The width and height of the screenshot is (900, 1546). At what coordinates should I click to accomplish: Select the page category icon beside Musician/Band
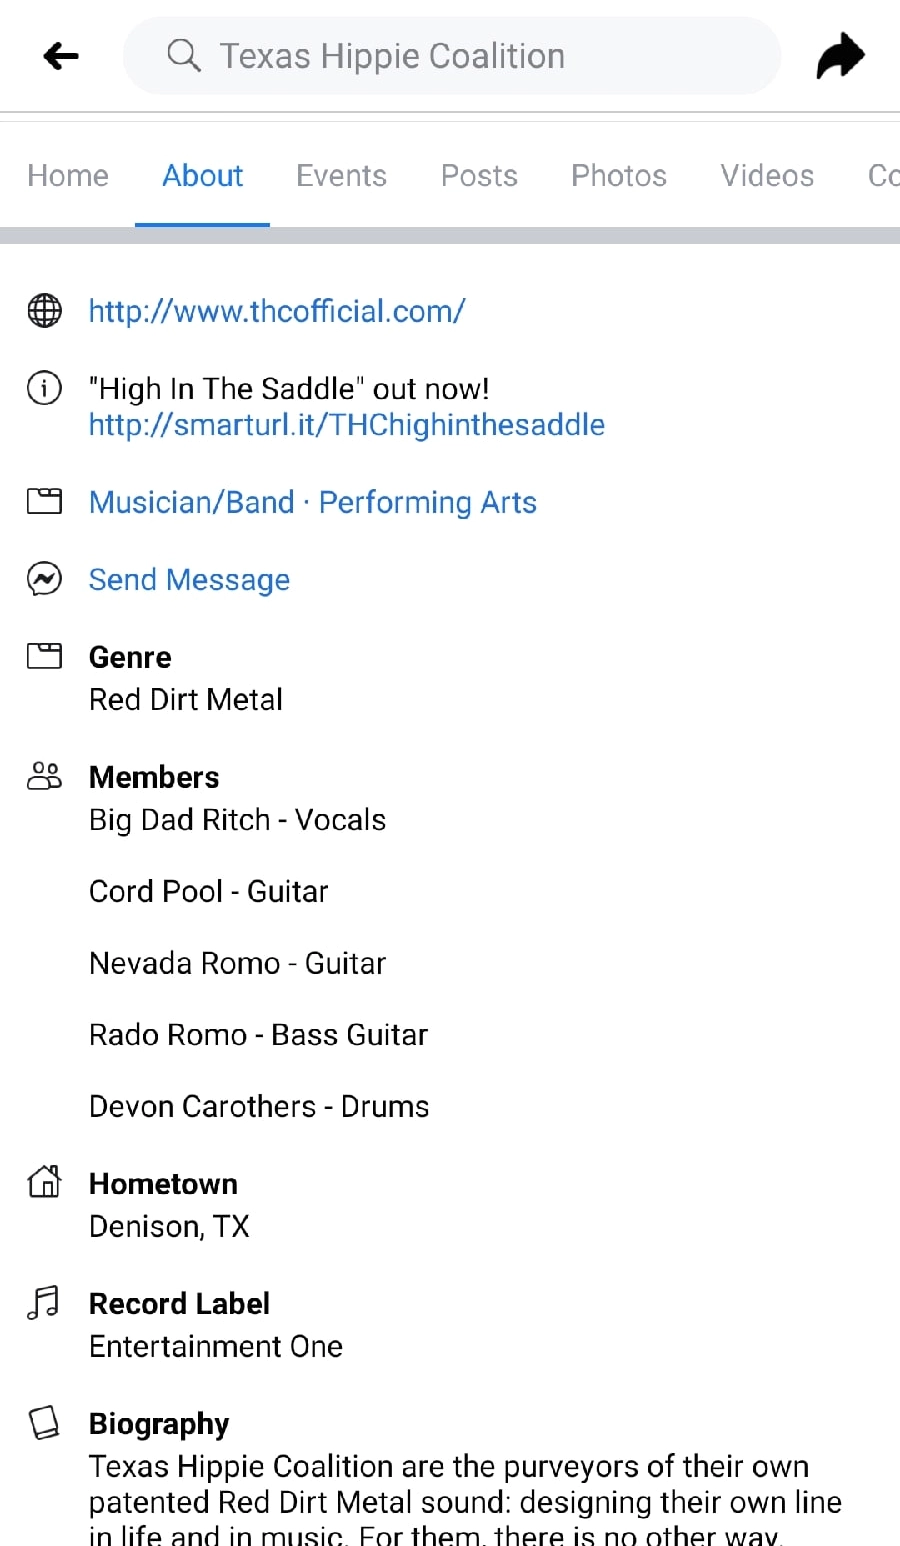click(x=43, y=501)
